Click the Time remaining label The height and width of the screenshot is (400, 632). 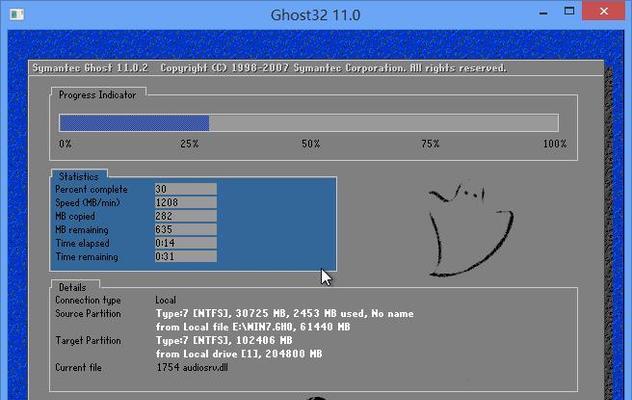coord(87,257)
